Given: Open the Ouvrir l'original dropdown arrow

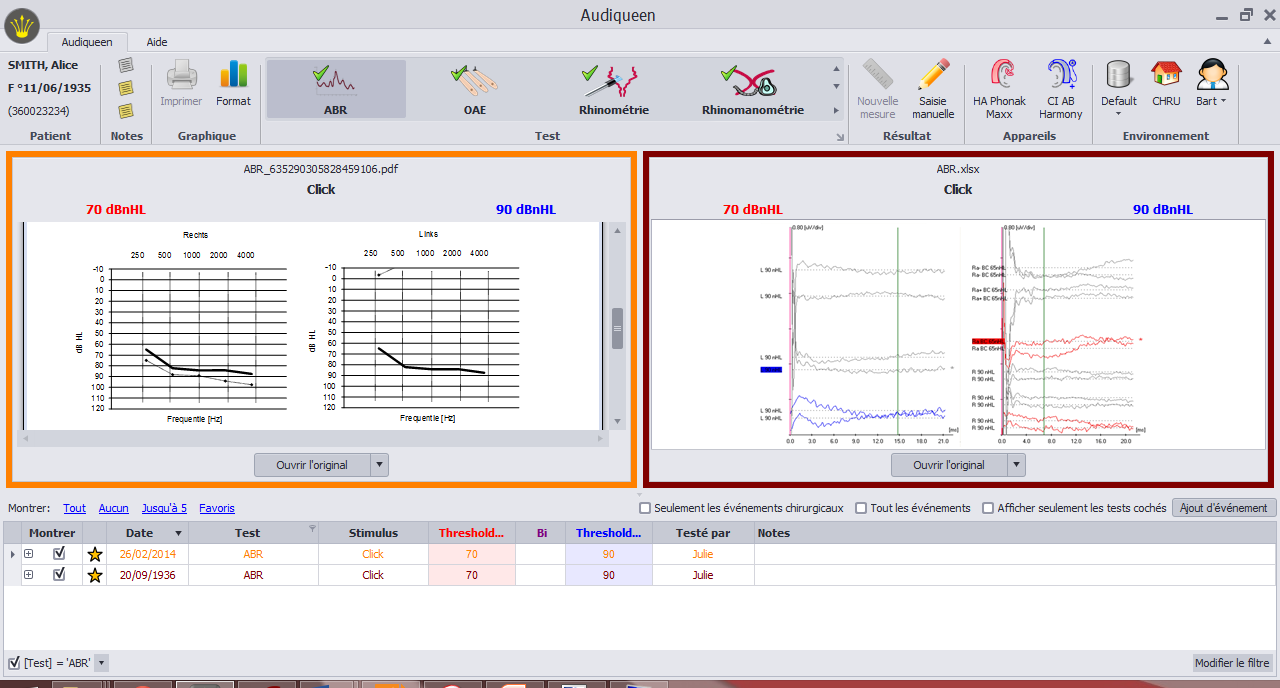Looking at the screenshot, I should point(378,464).
